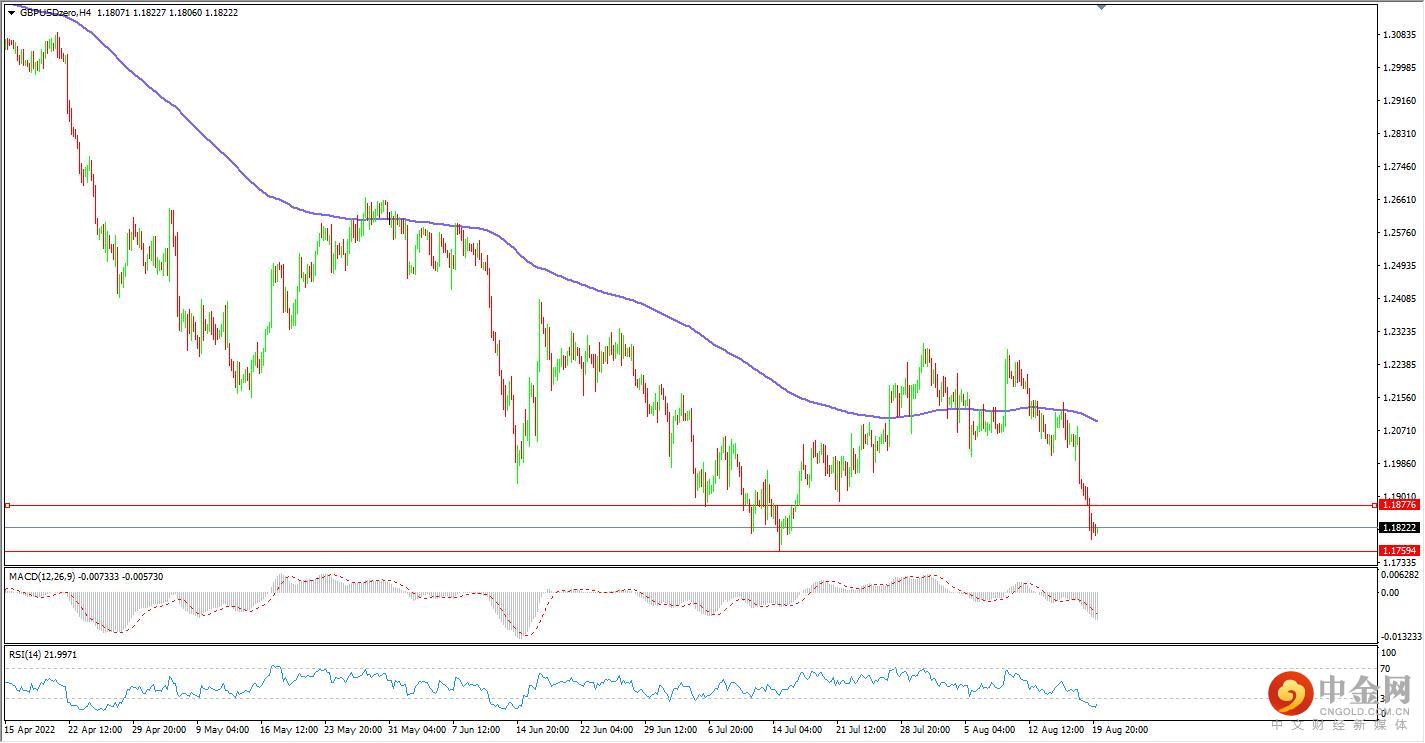Click the 19 Aug 20:00 time label
The height and width of the screenshot is (743, 1425).
(x=1120, y=730)
